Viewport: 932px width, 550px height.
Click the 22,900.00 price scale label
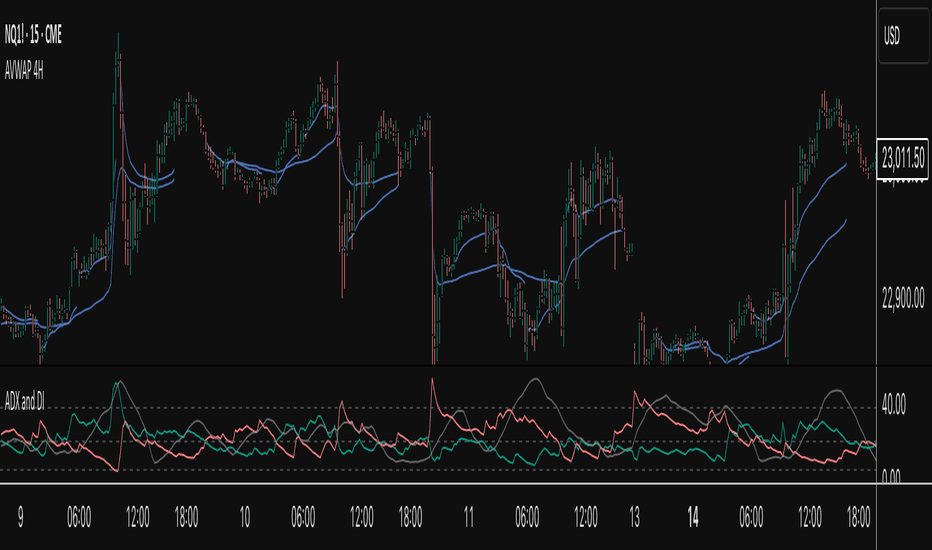point(903,298)
